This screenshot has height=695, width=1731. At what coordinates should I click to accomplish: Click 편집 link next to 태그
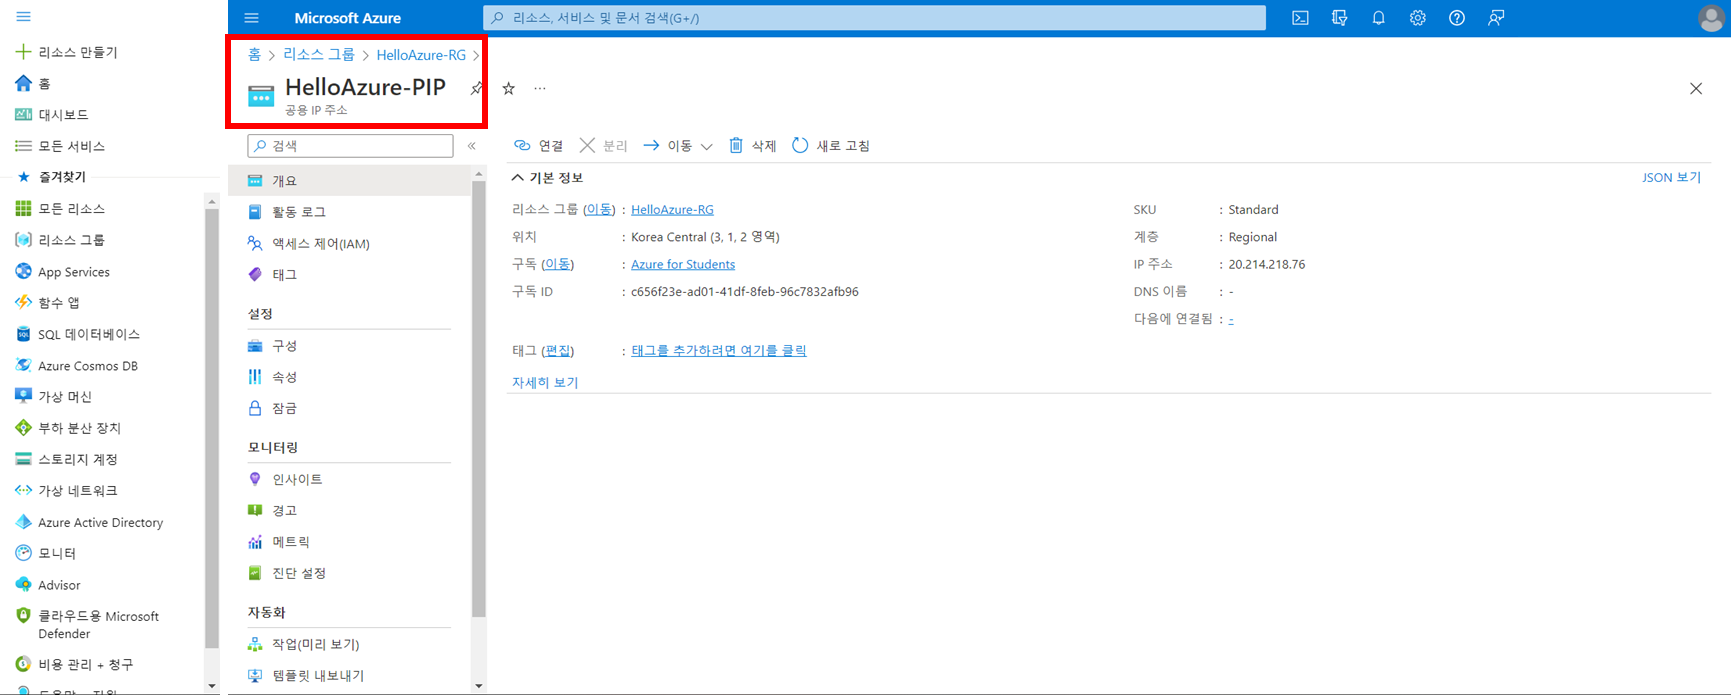point(558,350)
